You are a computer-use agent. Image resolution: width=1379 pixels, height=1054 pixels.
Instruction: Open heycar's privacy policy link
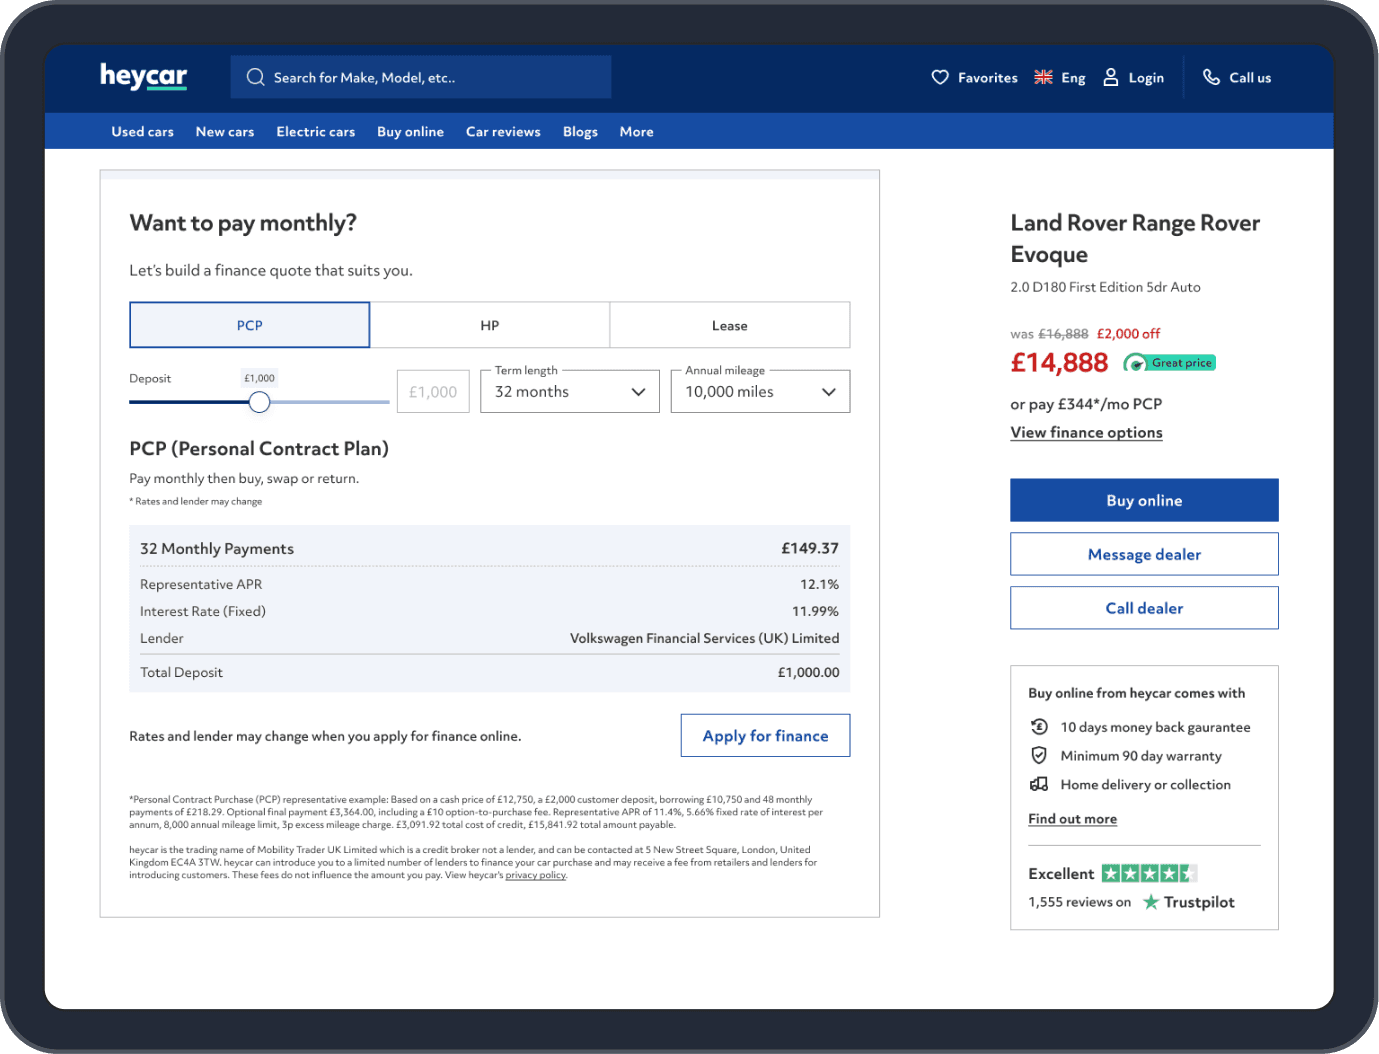point(536,875)
